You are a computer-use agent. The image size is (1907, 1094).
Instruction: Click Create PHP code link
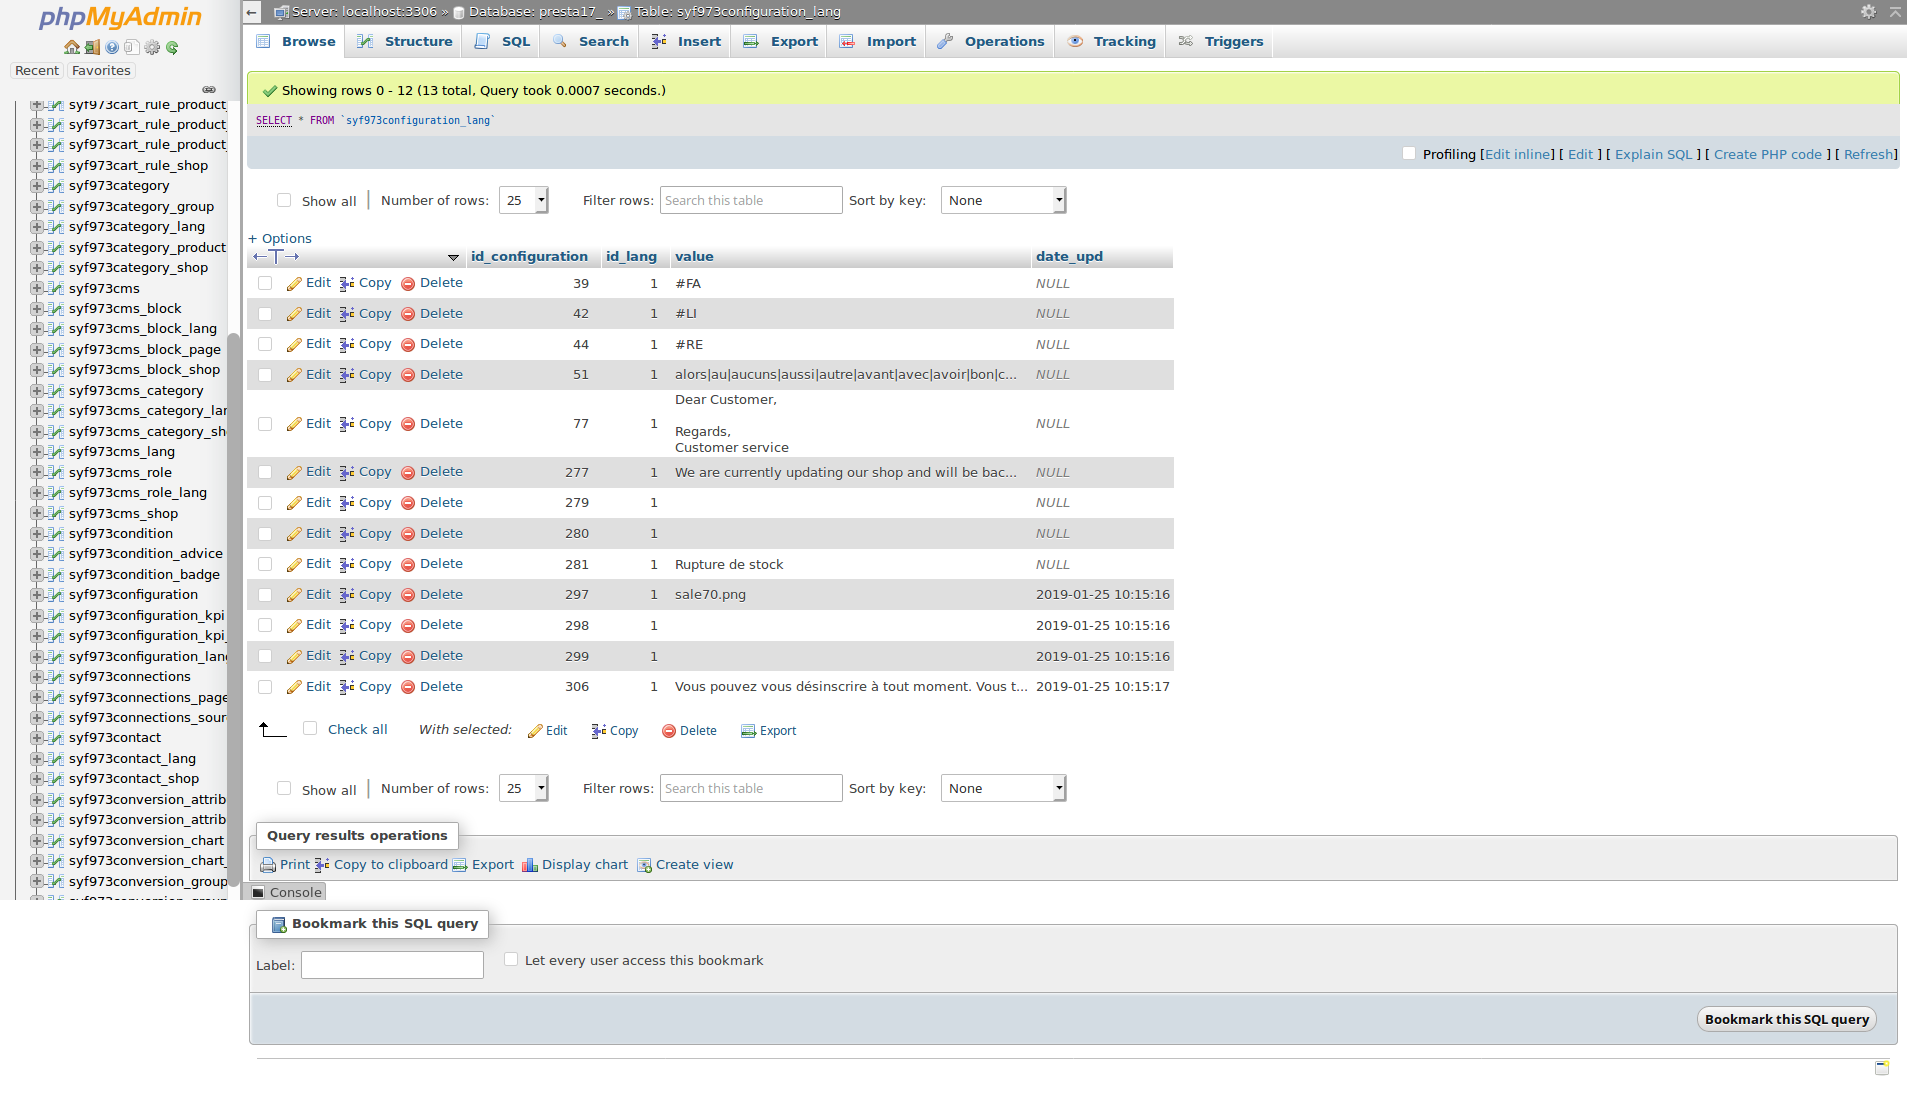pos(1767,154)
